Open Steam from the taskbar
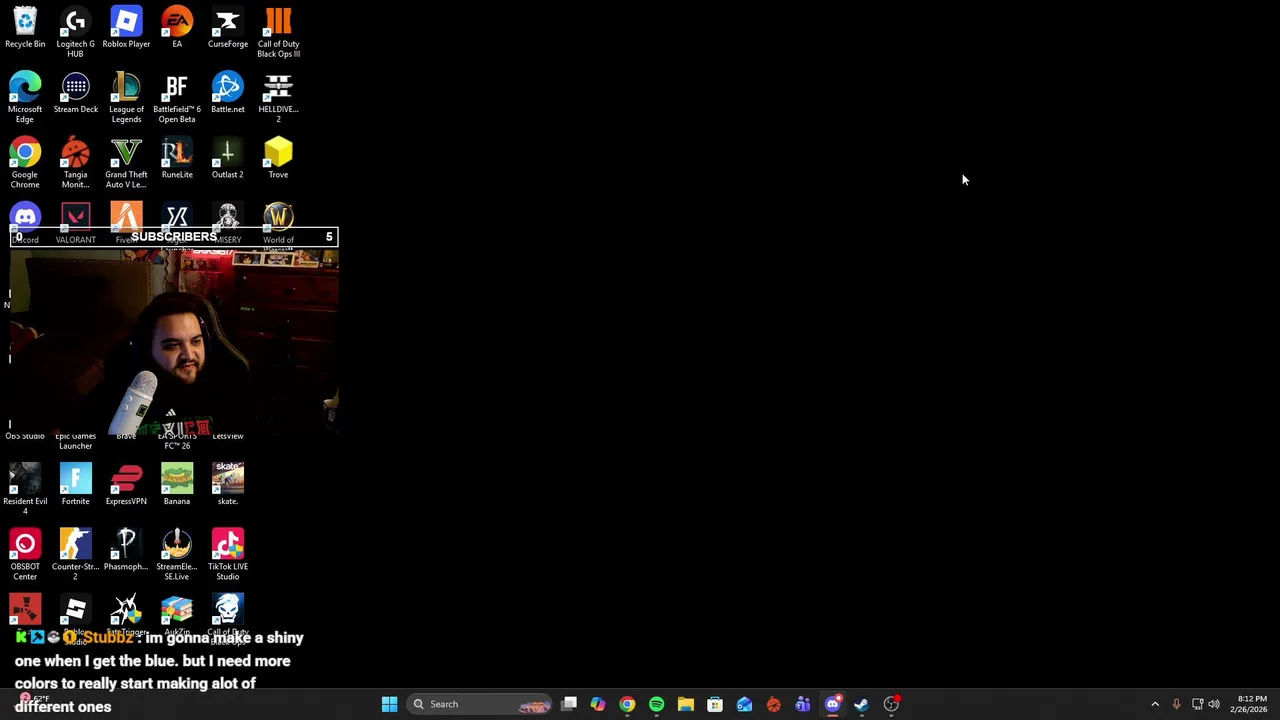This screenshot has width=1280, height=720. tap(861, 704)
